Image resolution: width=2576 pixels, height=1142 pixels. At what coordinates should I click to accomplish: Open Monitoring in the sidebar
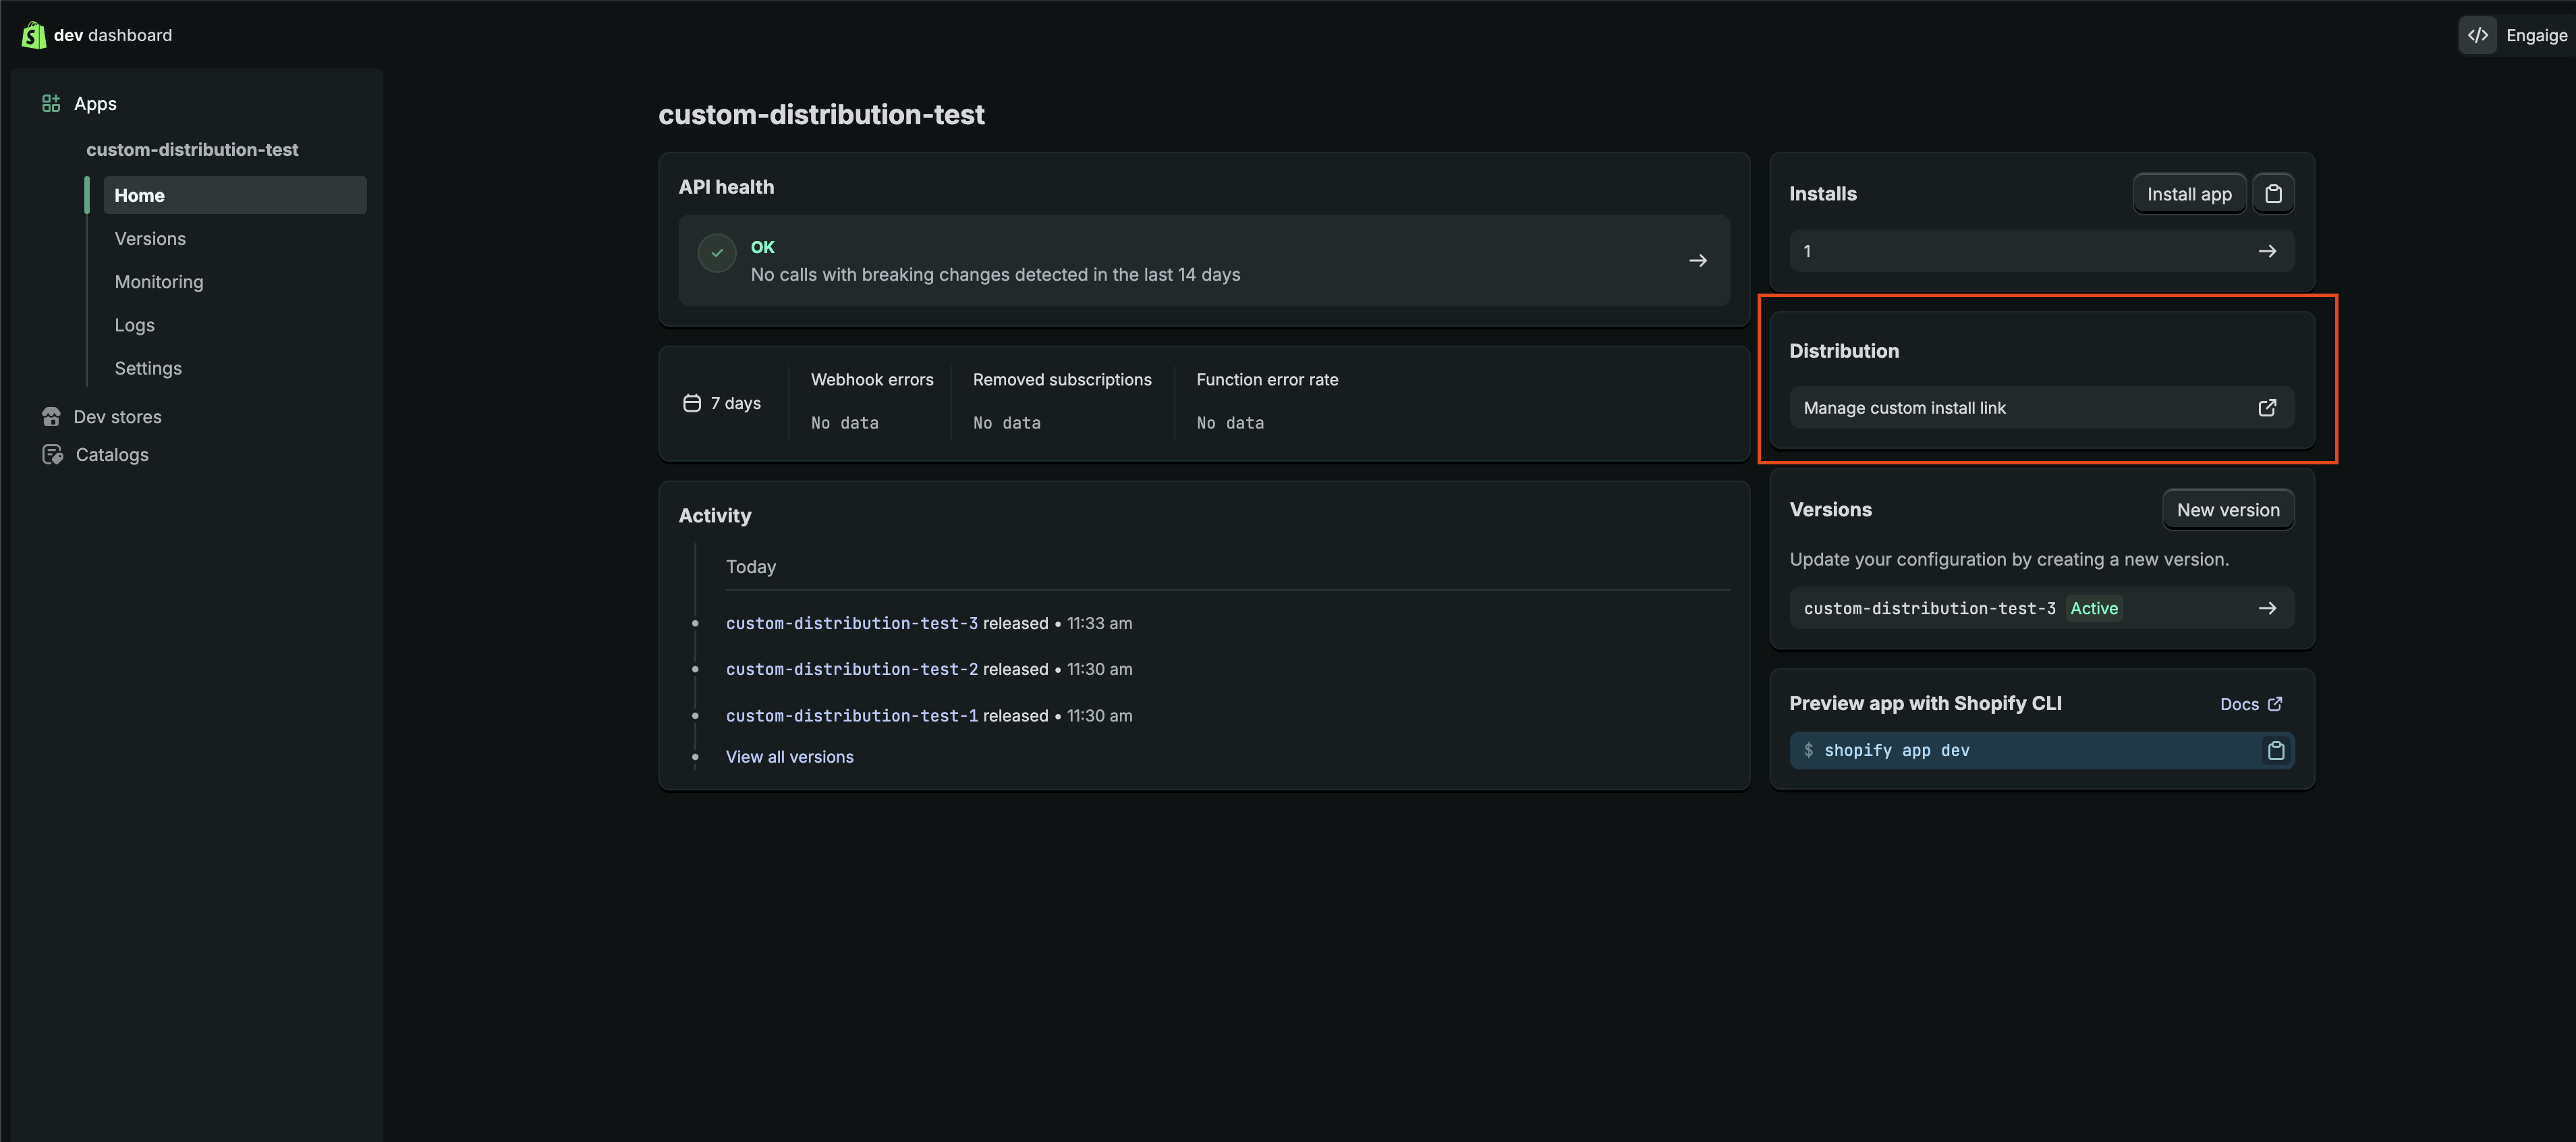tap(159, 282)
